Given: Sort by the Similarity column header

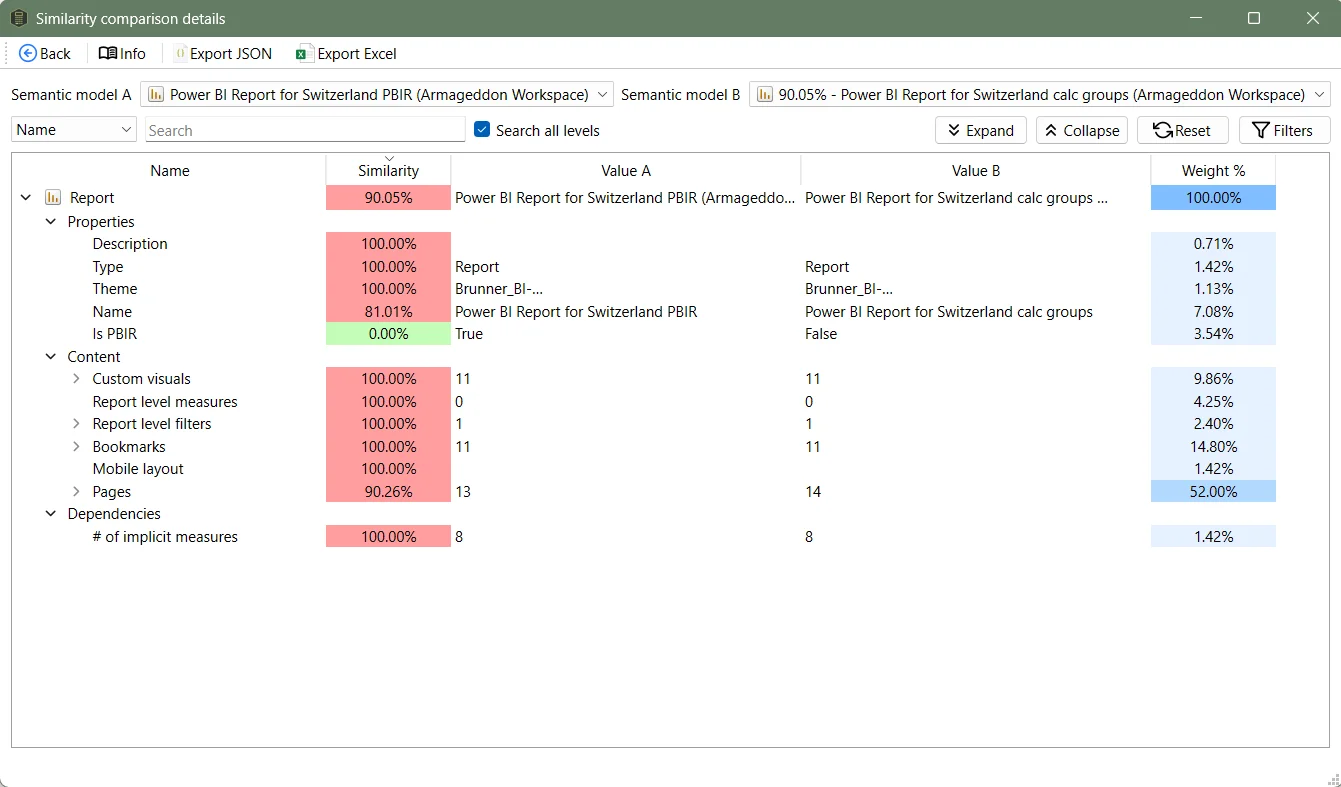Looking at the screenshot, I should [388, 170].
